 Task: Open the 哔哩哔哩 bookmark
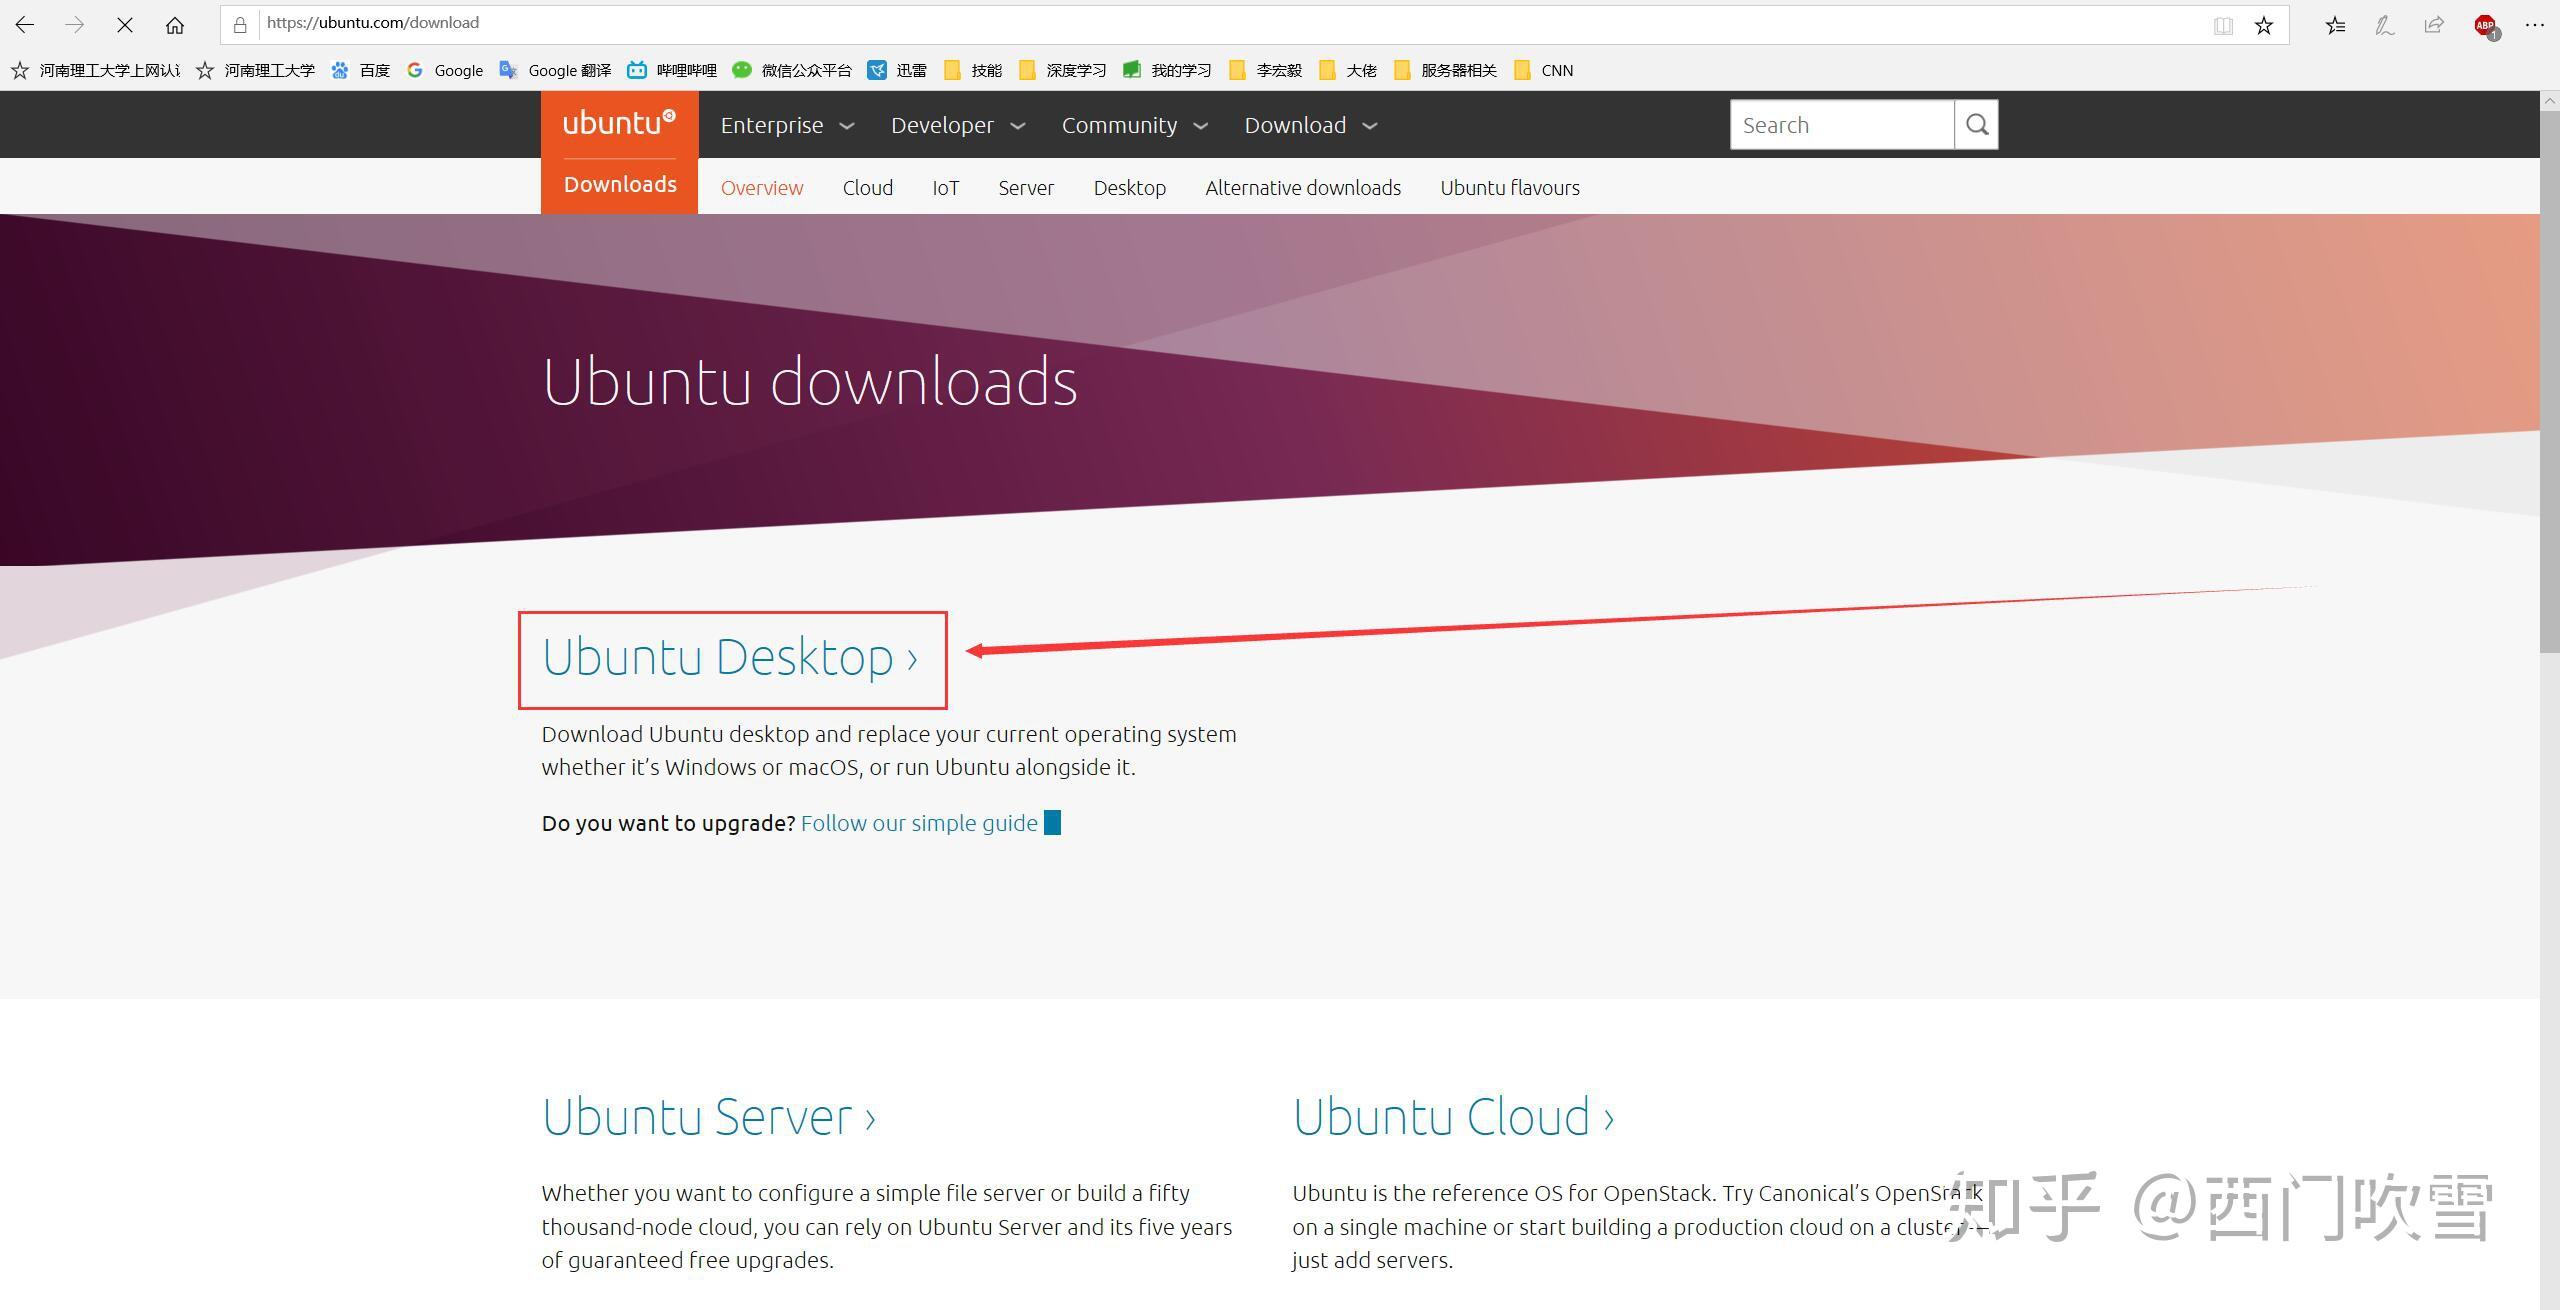pos(684,70)
